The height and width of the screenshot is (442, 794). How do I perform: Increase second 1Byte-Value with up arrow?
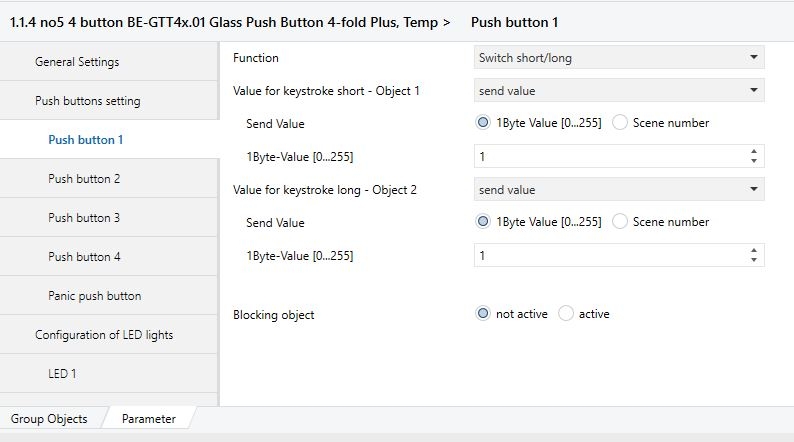(x=753, y=251)
